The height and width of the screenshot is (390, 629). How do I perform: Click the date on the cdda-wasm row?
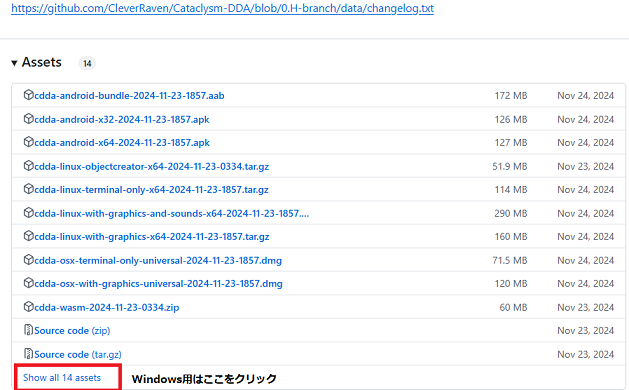click(585, 307)
